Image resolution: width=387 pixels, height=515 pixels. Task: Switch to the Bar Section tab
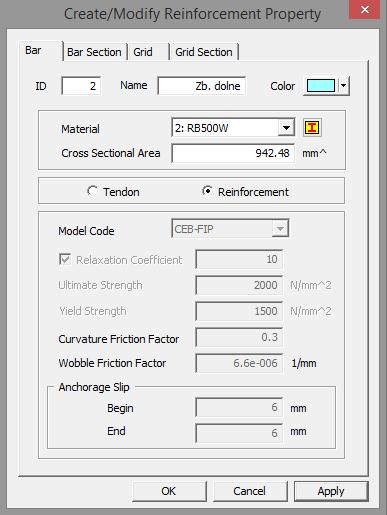pos(94,52)
